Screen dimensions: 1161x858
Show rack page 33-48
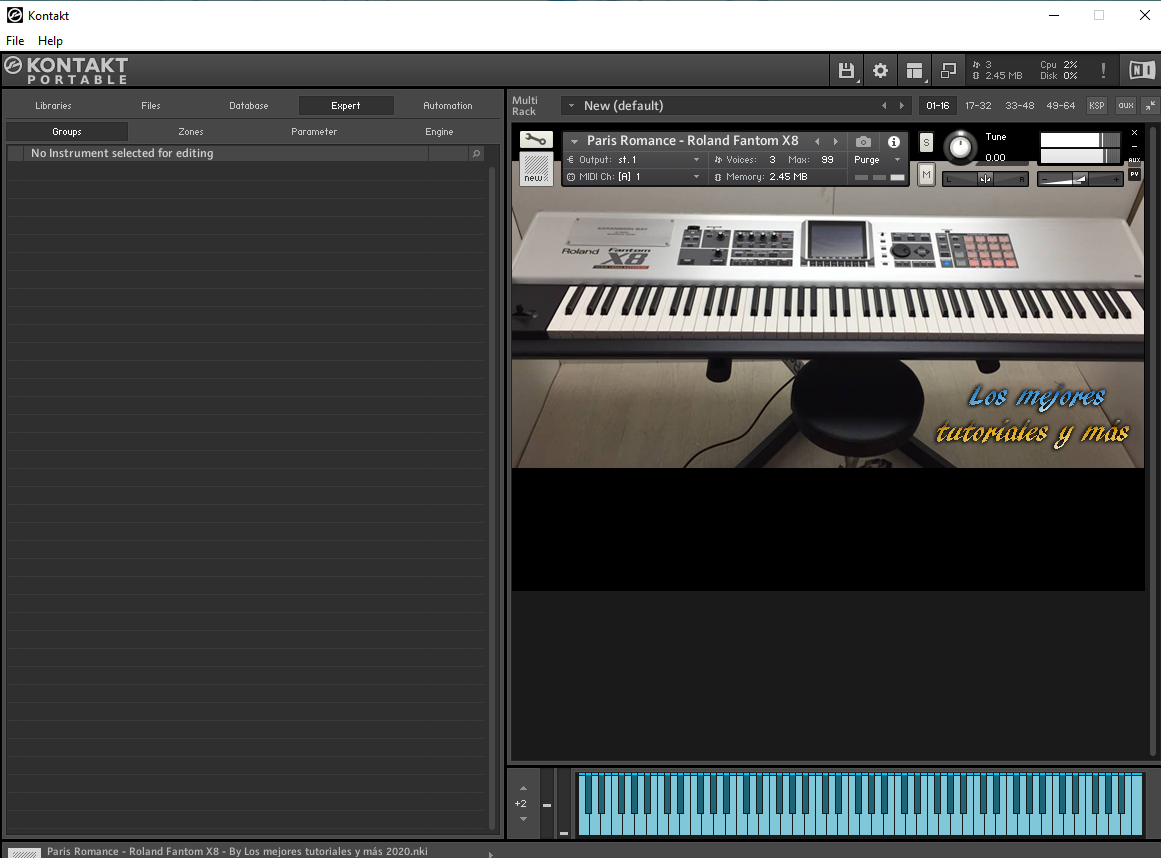1020,106
